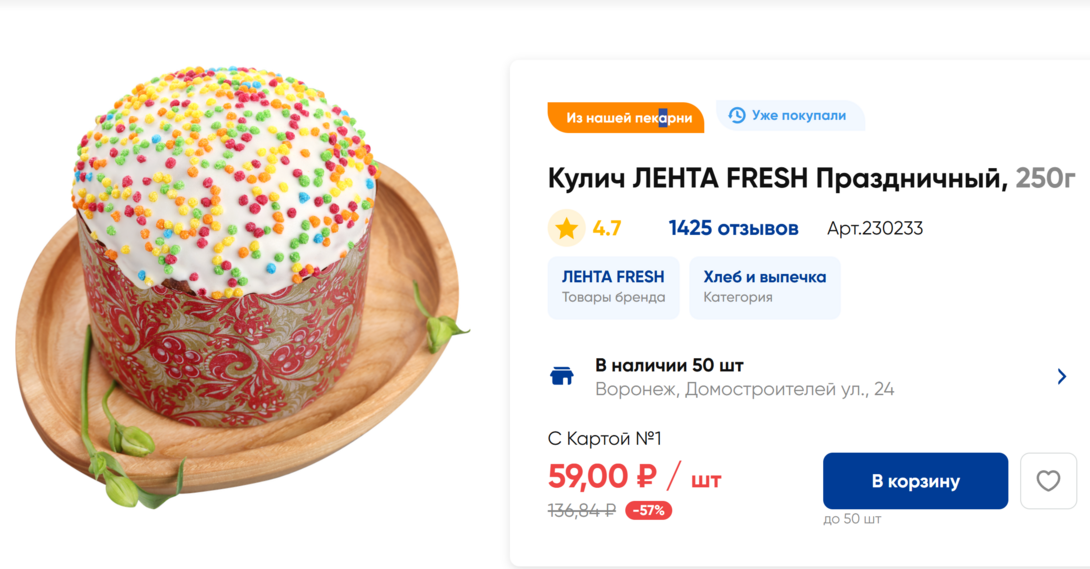Click the crossed-out old price 136,84 ₽

point(582,511)
